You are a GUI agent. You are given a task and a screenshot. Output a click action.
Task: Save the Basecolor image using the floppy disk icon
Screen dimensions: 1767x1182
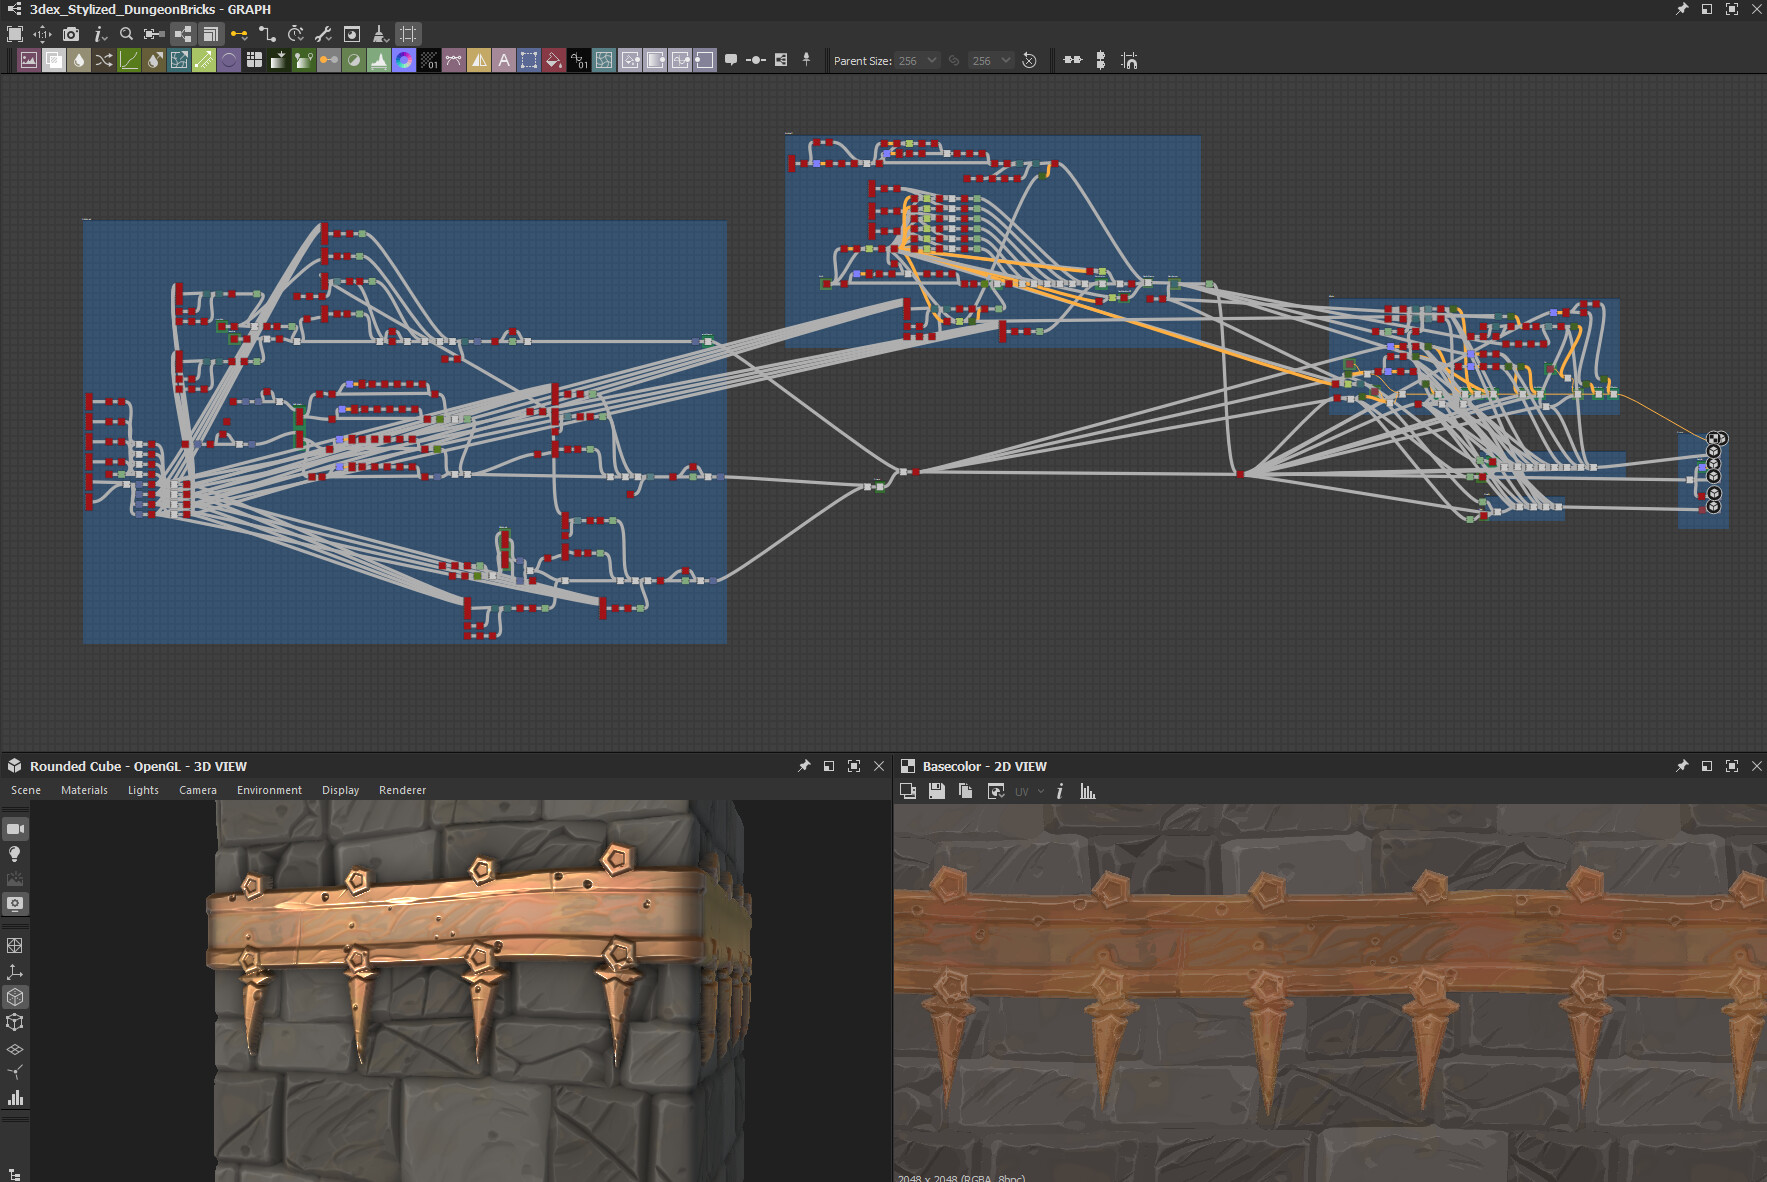[937, 791]
